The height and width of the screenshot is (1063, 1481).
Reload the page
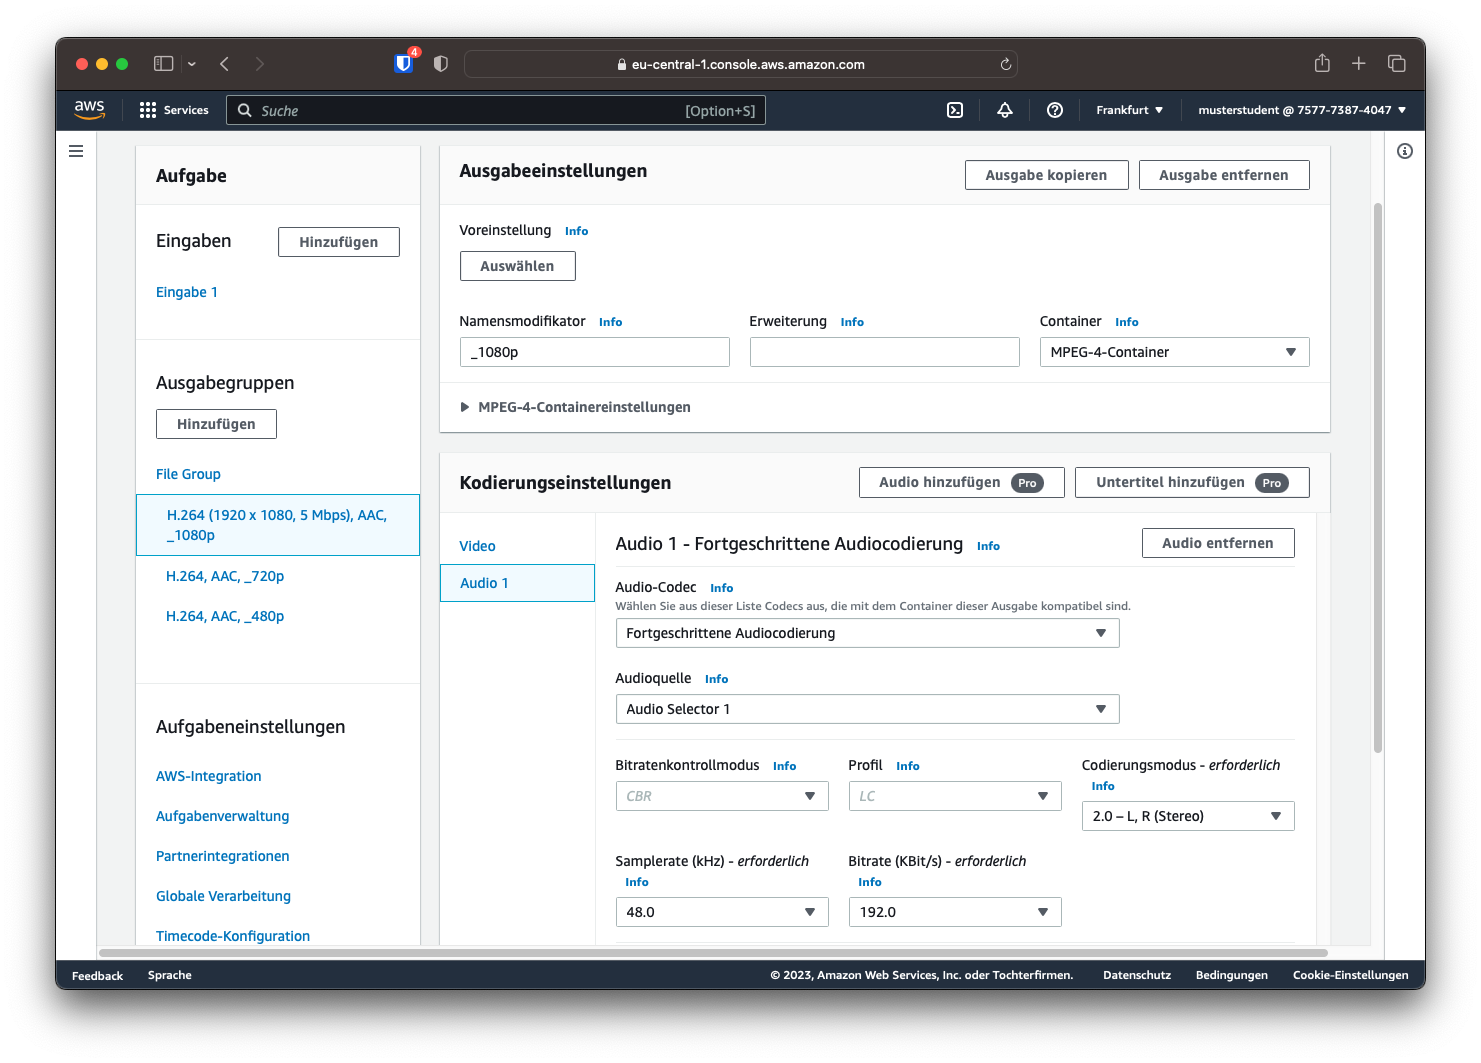pos(1006,64)
